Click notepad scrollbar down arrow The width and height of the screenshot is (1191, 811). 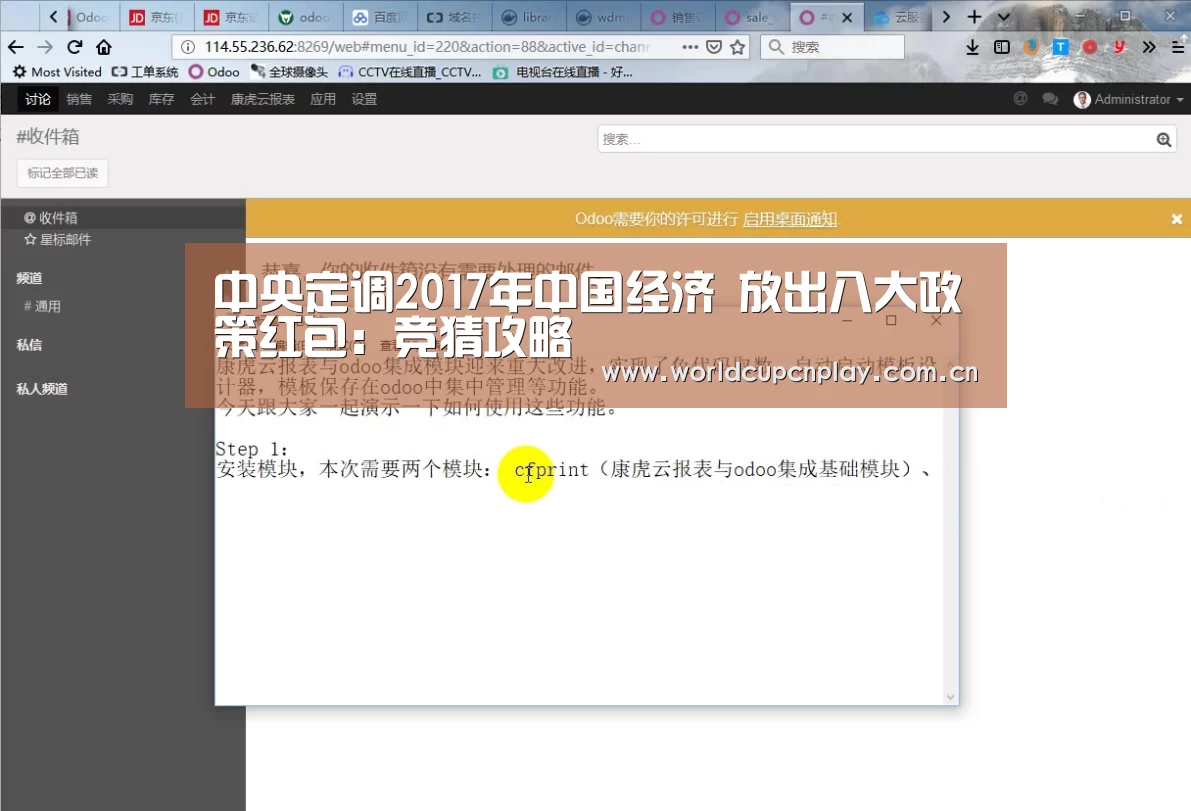click(950, 697)
